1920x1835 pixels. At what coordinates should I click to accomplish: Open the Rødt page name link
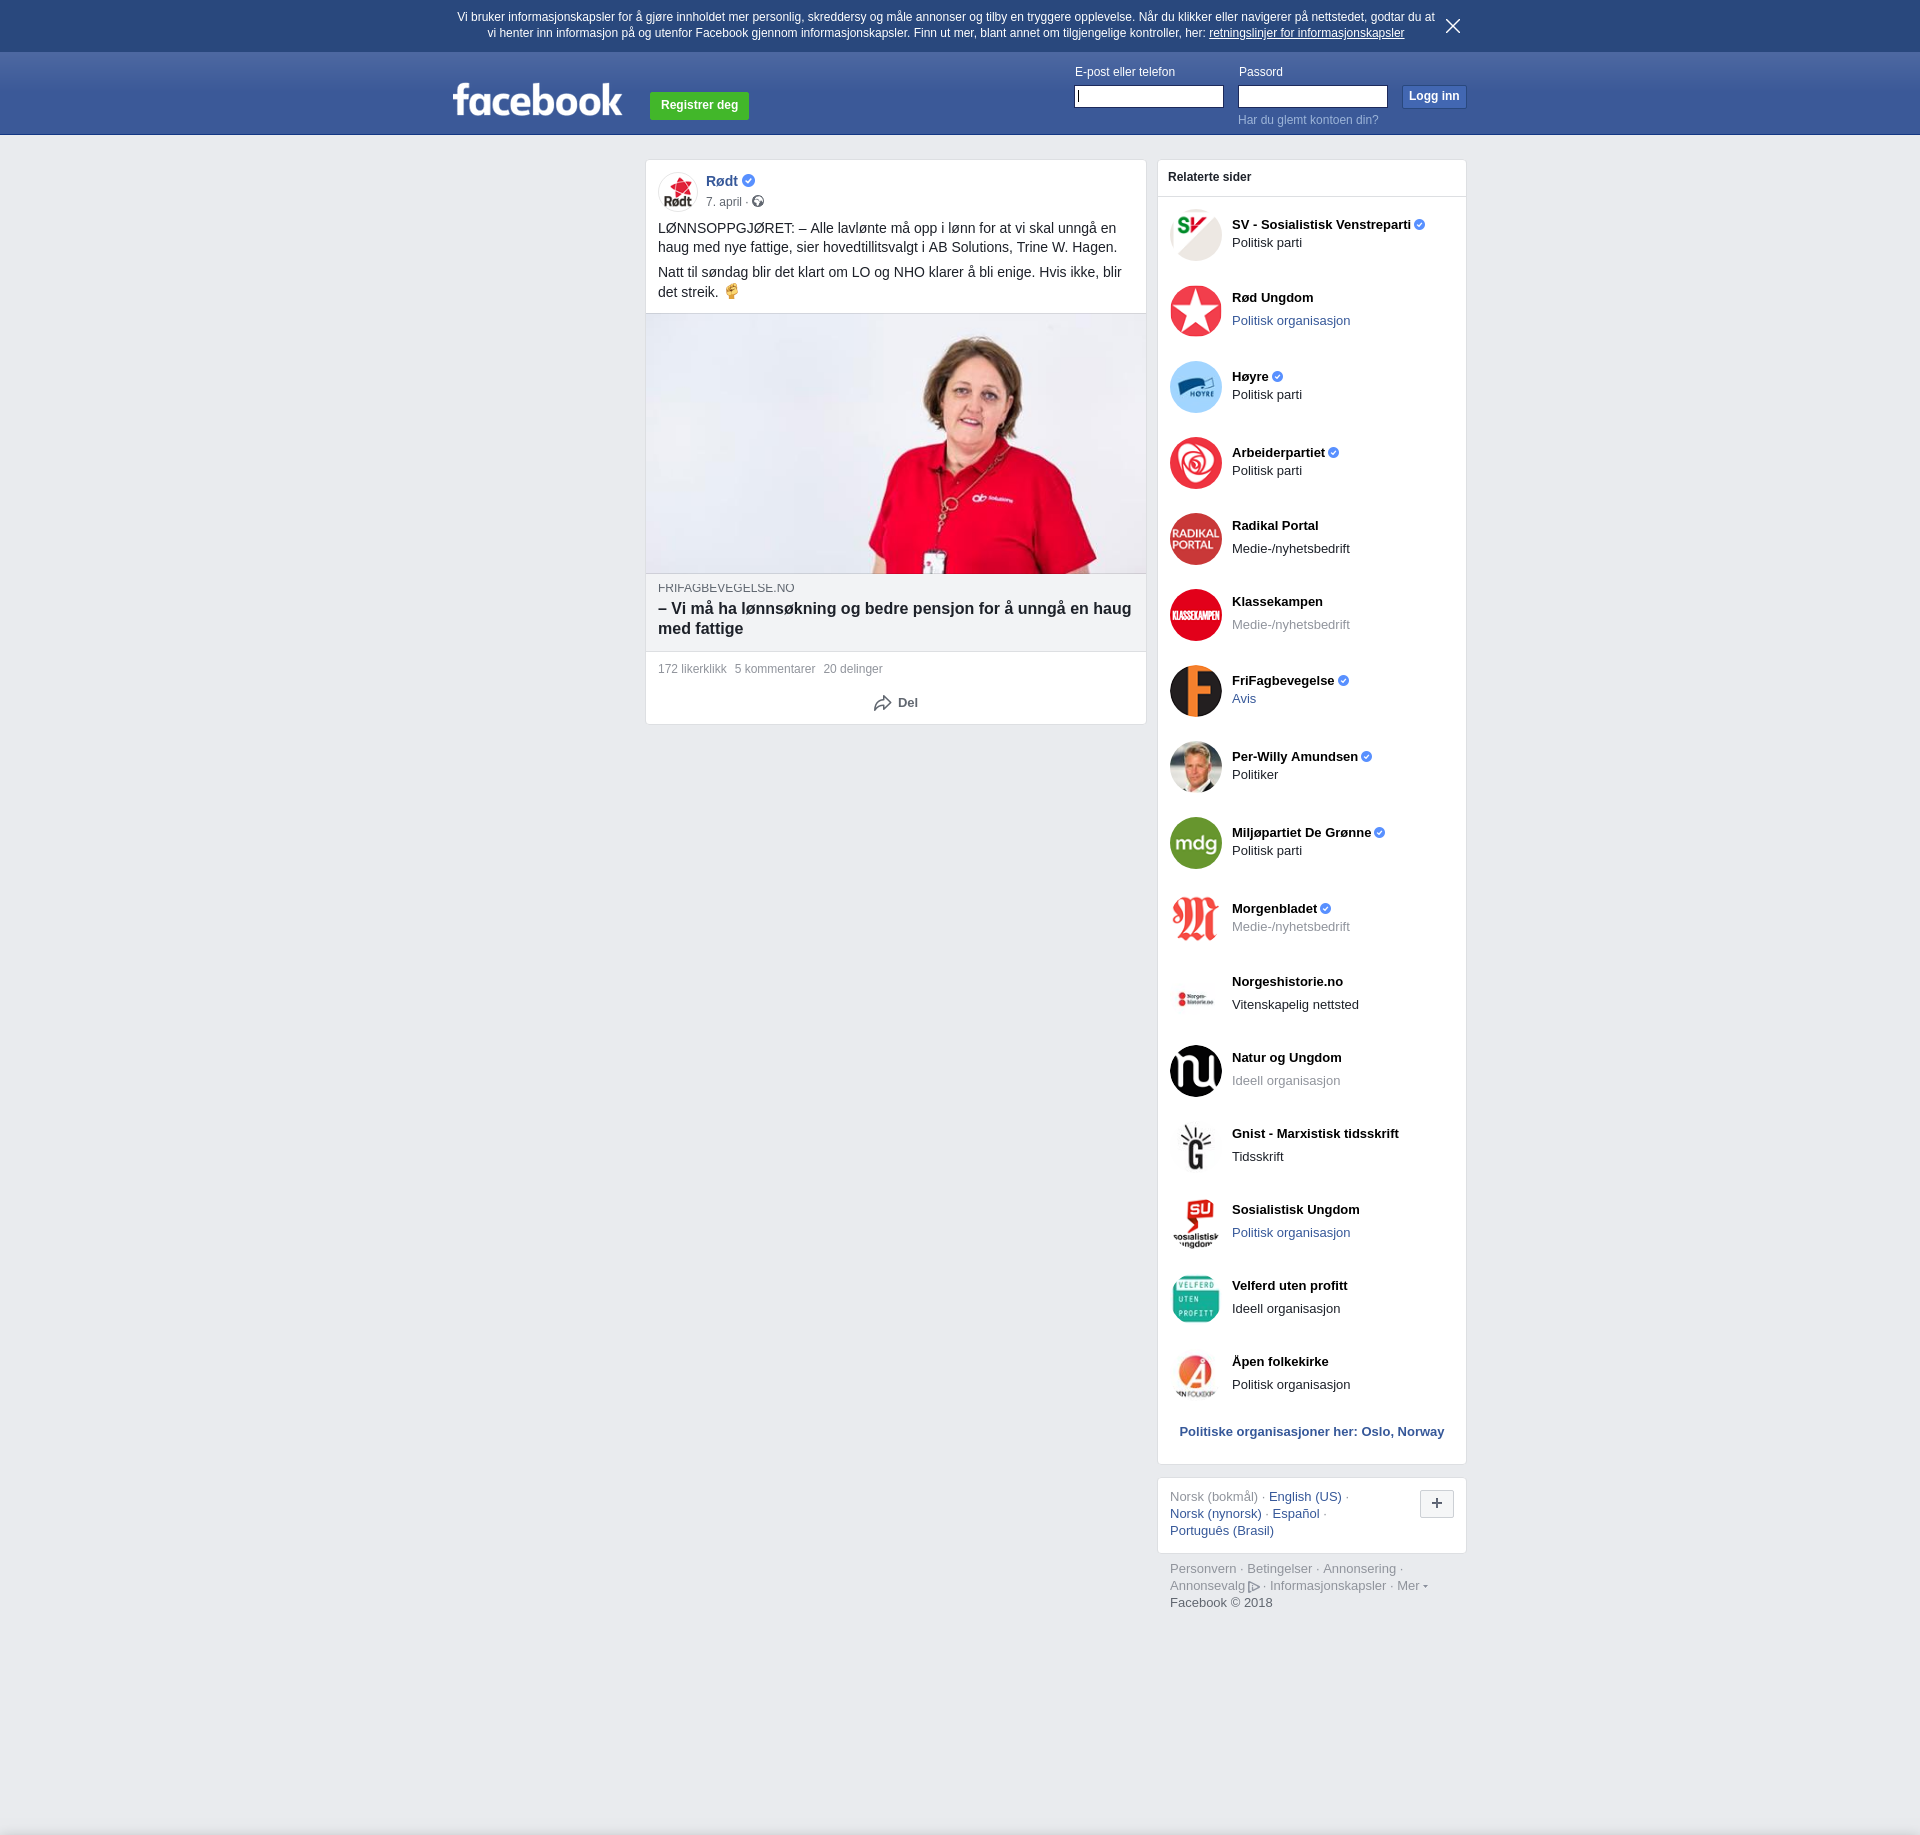(721, 181)
